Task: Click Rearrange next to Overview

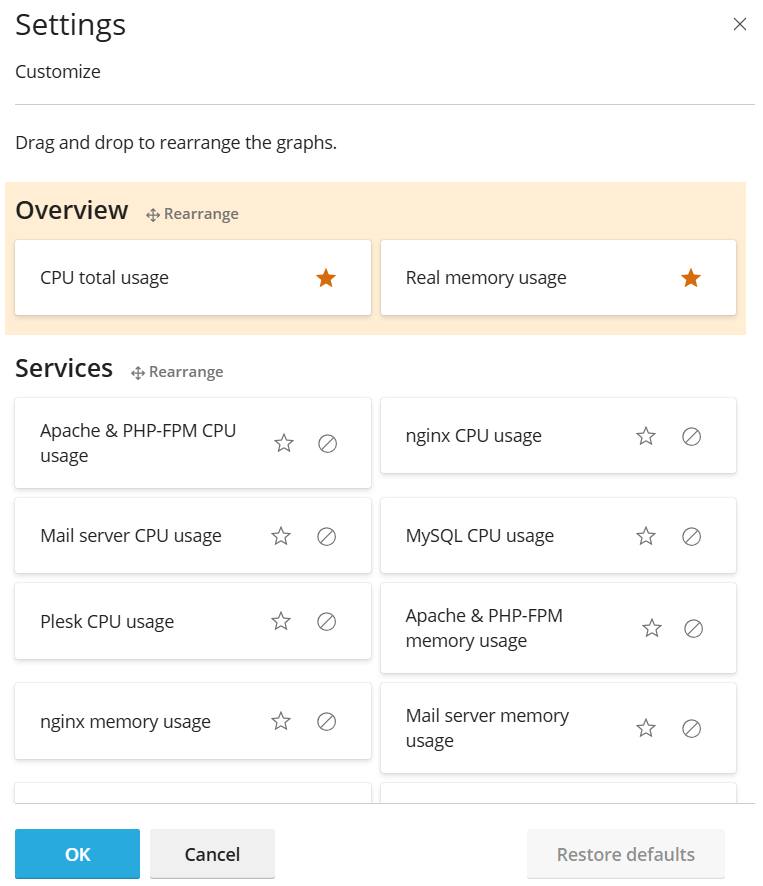Action: pyautogui.click(x=192, y=214)
